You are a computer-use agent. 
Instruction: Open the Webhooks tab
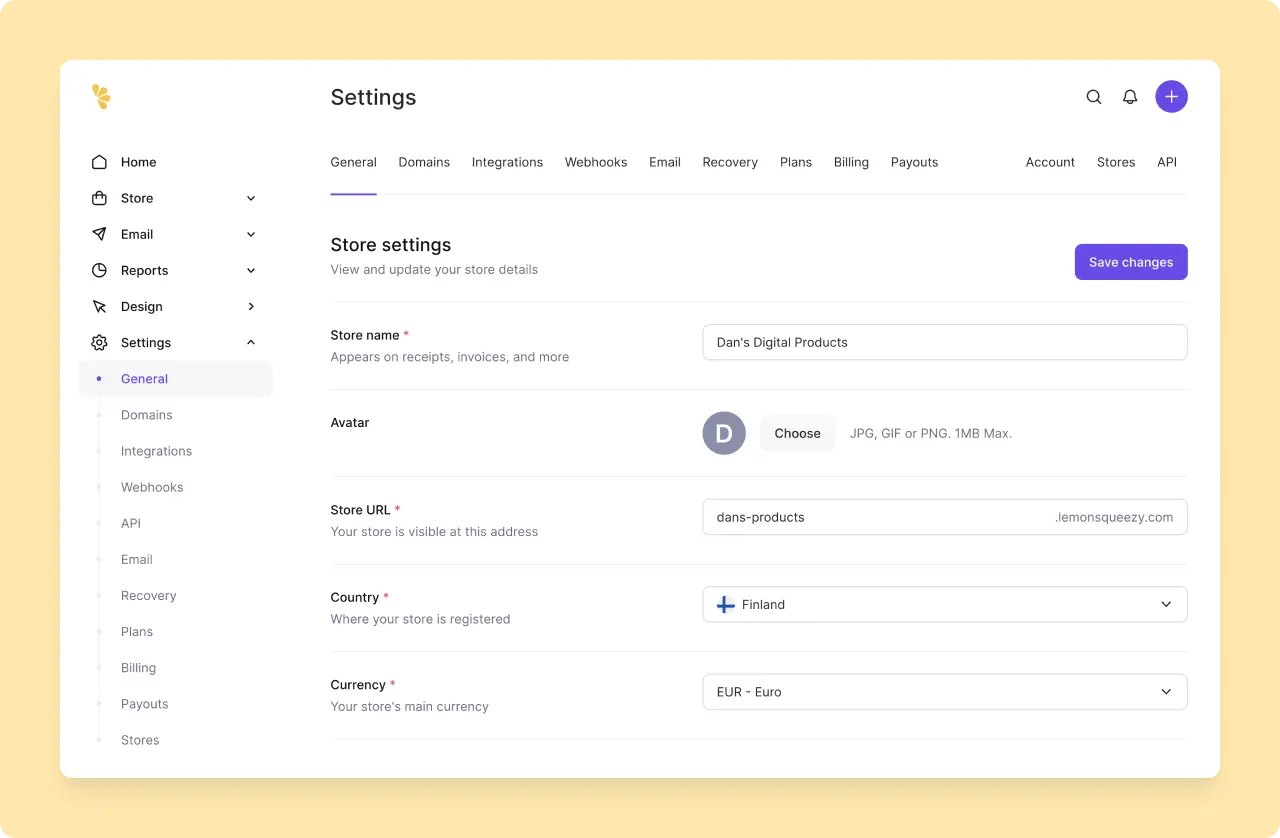(x=596, y=161)
